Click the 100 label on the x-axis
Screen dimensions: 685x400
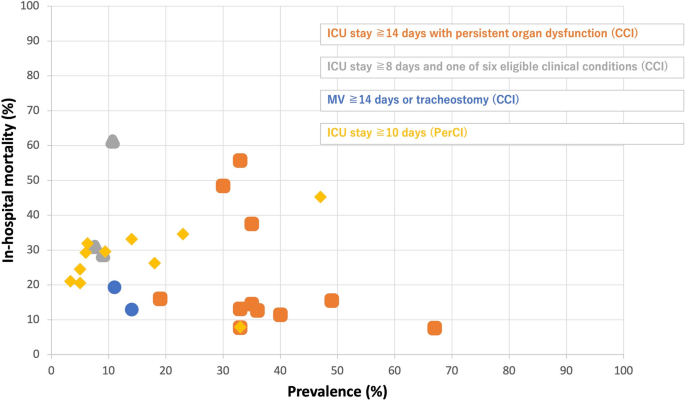[624, 369]
